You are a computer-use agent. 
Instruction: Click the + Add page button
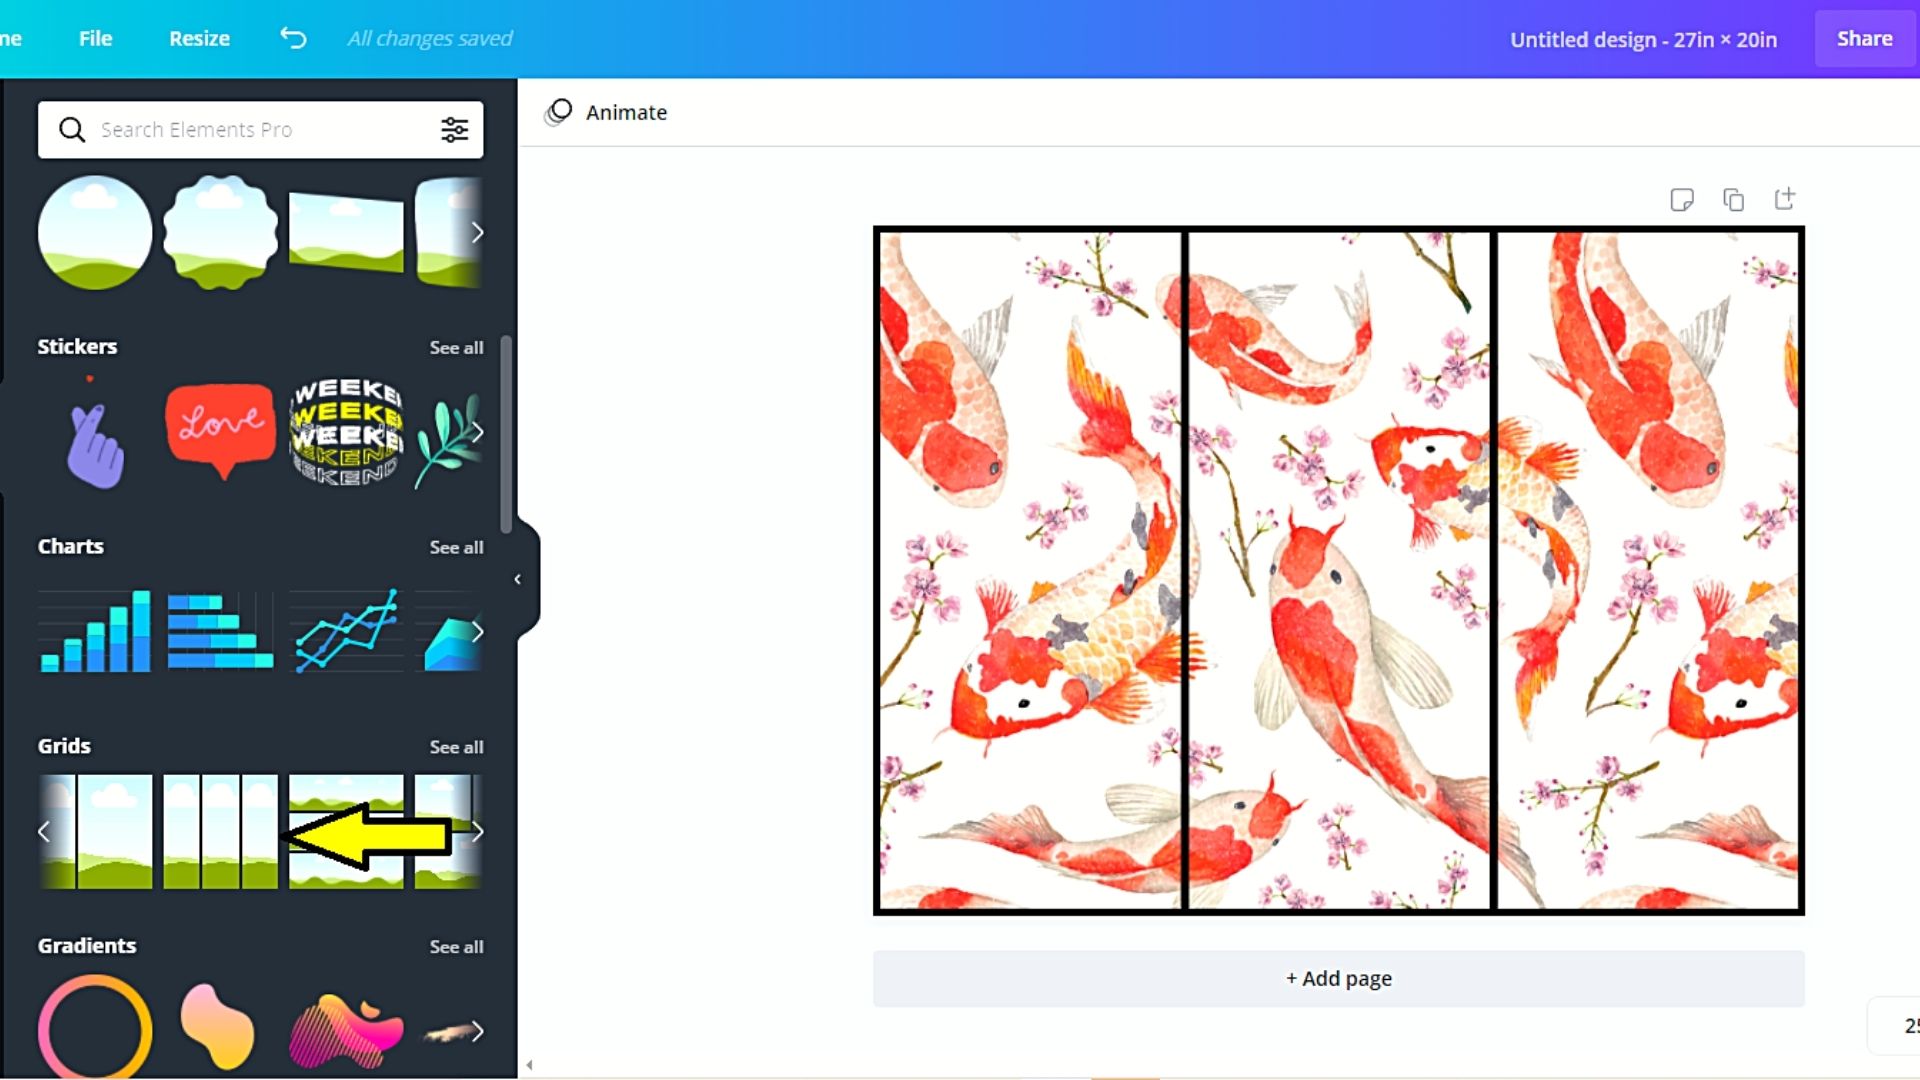pos(1339,978)
